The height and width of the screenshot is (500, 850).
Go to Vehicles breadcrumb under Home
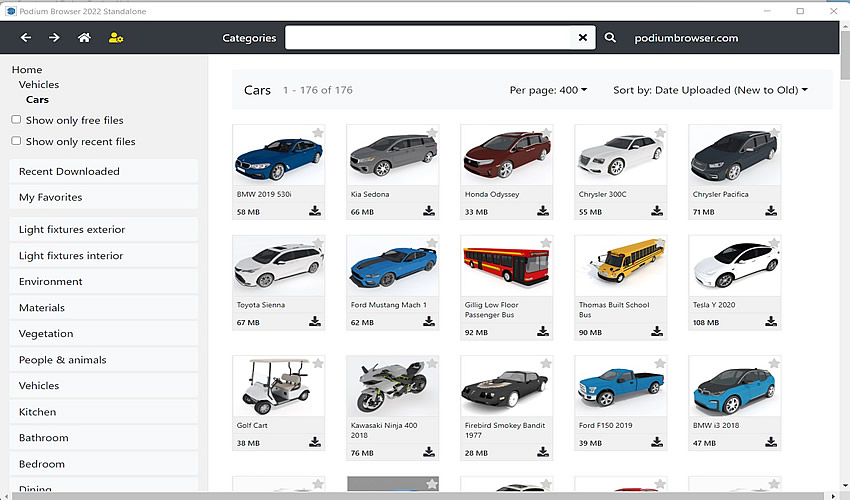(x=38, y=85)
